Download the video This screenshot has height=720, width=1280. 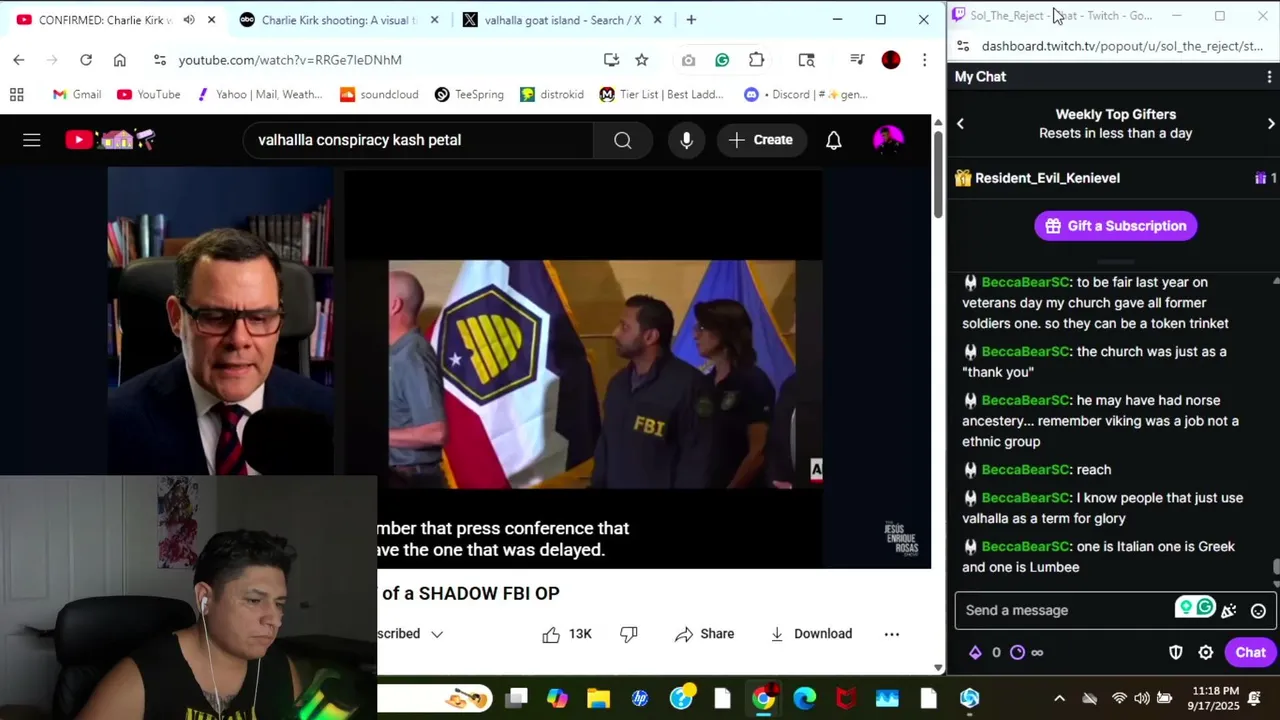[811, 634]
